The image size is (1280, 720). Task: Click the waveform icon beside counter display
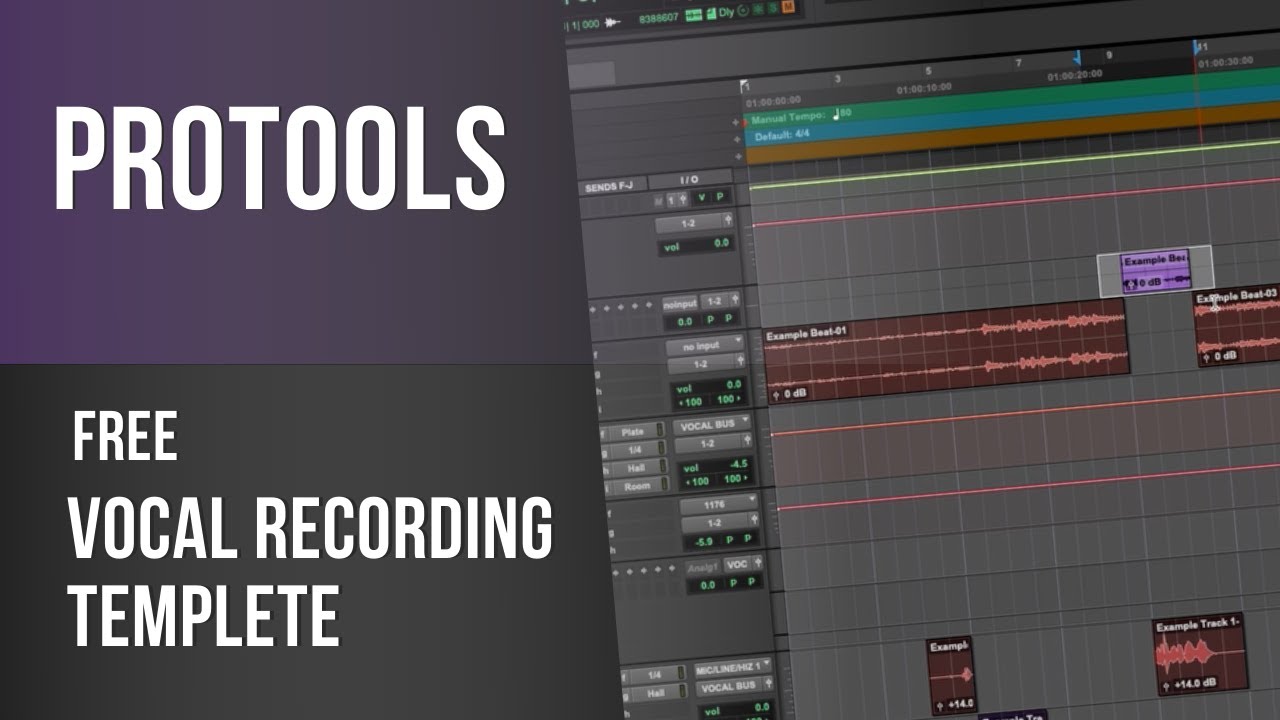(x=613, y=21)
